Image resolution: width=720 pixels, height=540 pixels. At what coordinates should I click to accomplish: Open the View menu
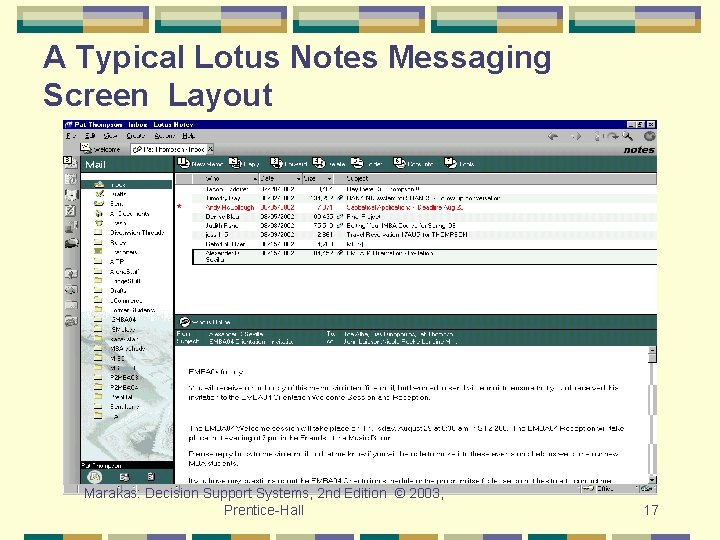tap(110, 136)
